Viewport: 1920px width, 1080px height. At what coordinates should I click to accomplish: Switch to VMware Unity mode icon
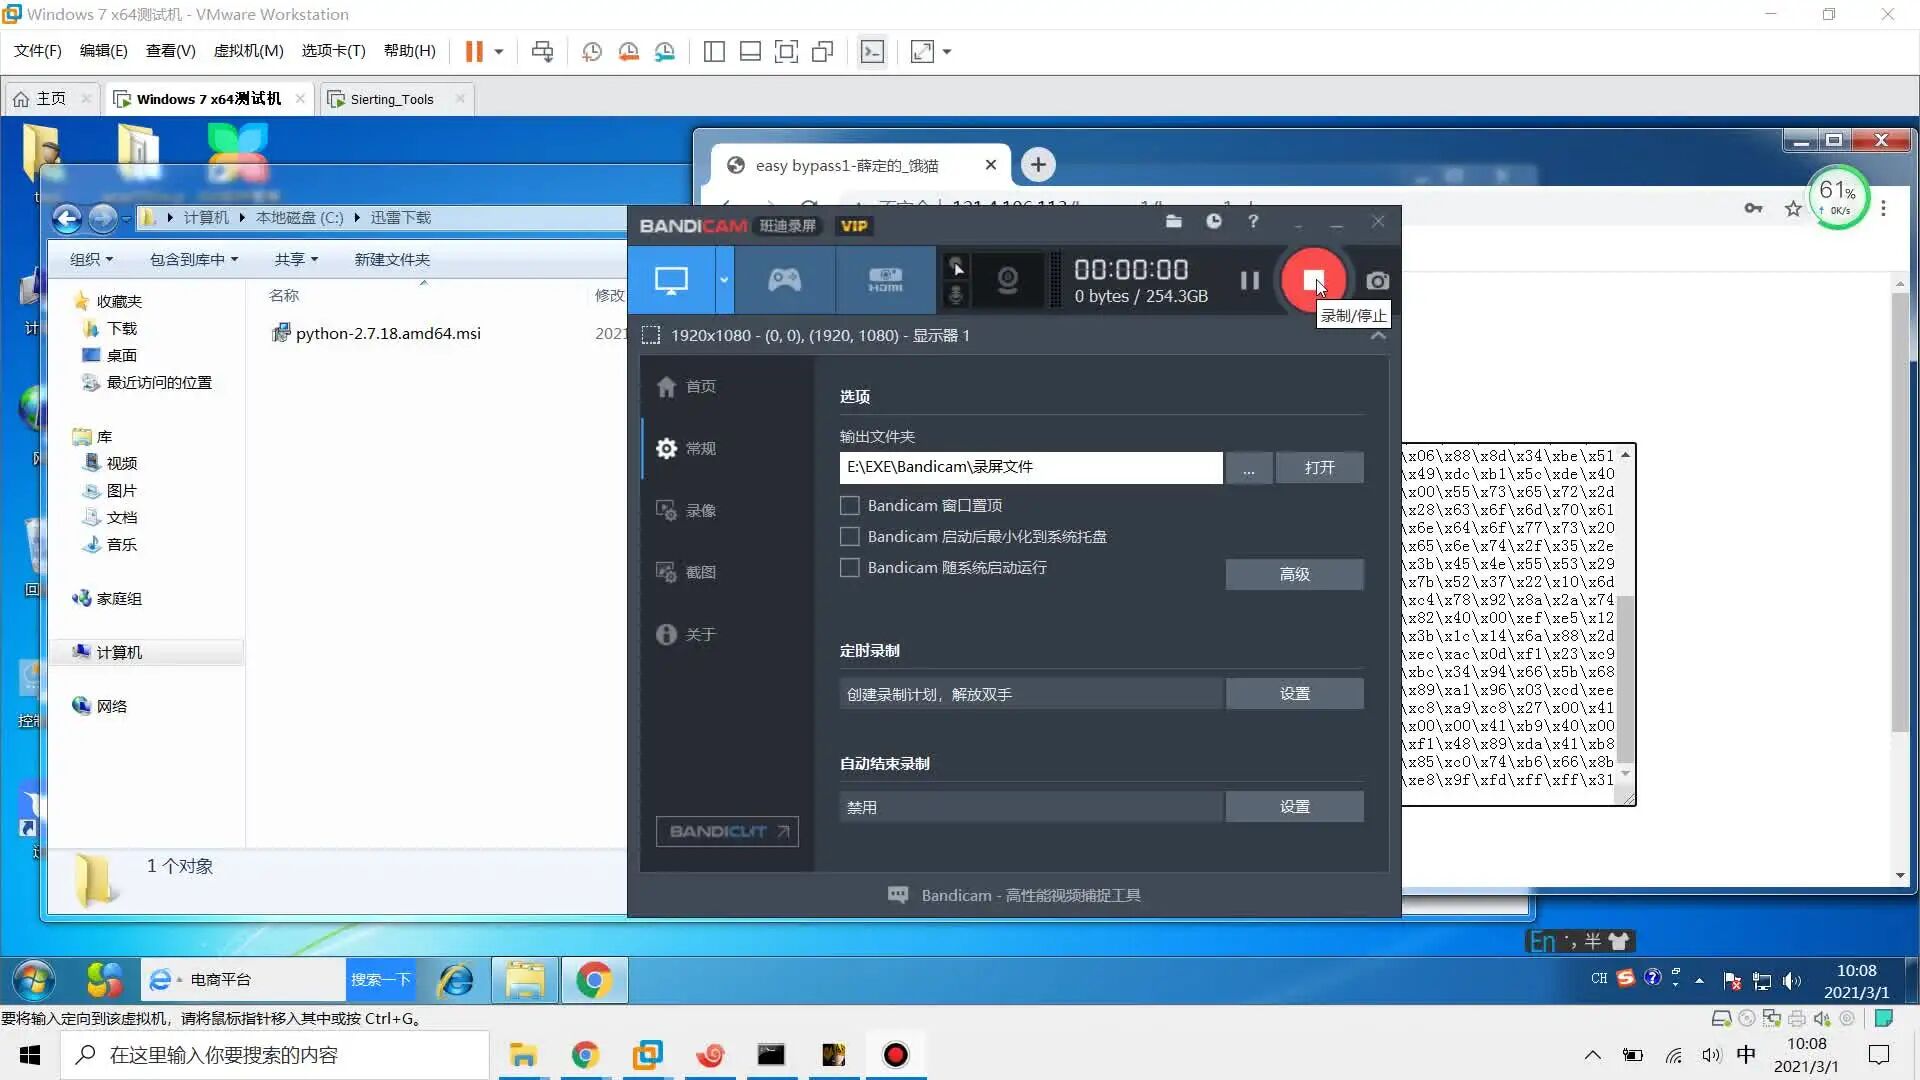click(823, 52)
